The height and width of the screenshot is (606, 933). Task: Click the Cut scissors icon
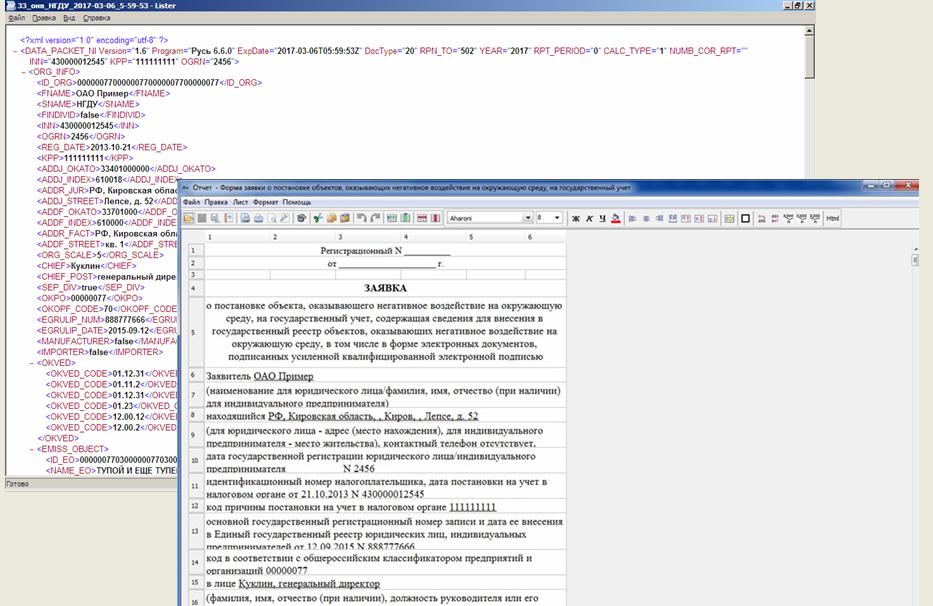(319, 218)
